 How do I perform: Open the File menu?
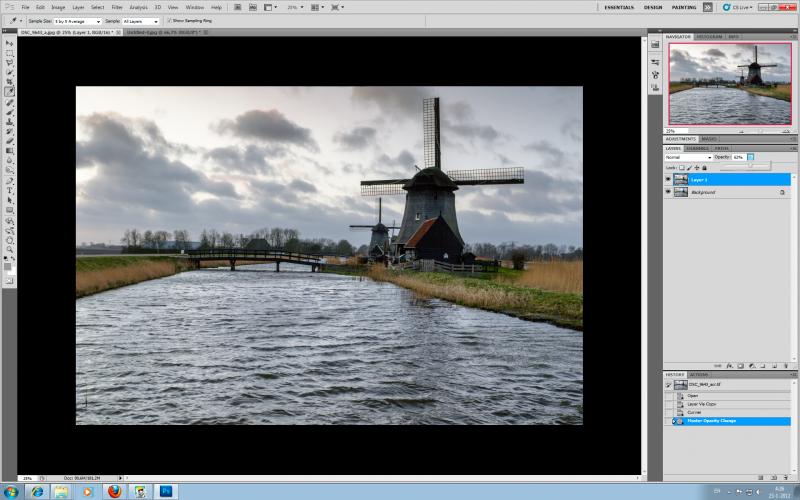tap(25, 8)
